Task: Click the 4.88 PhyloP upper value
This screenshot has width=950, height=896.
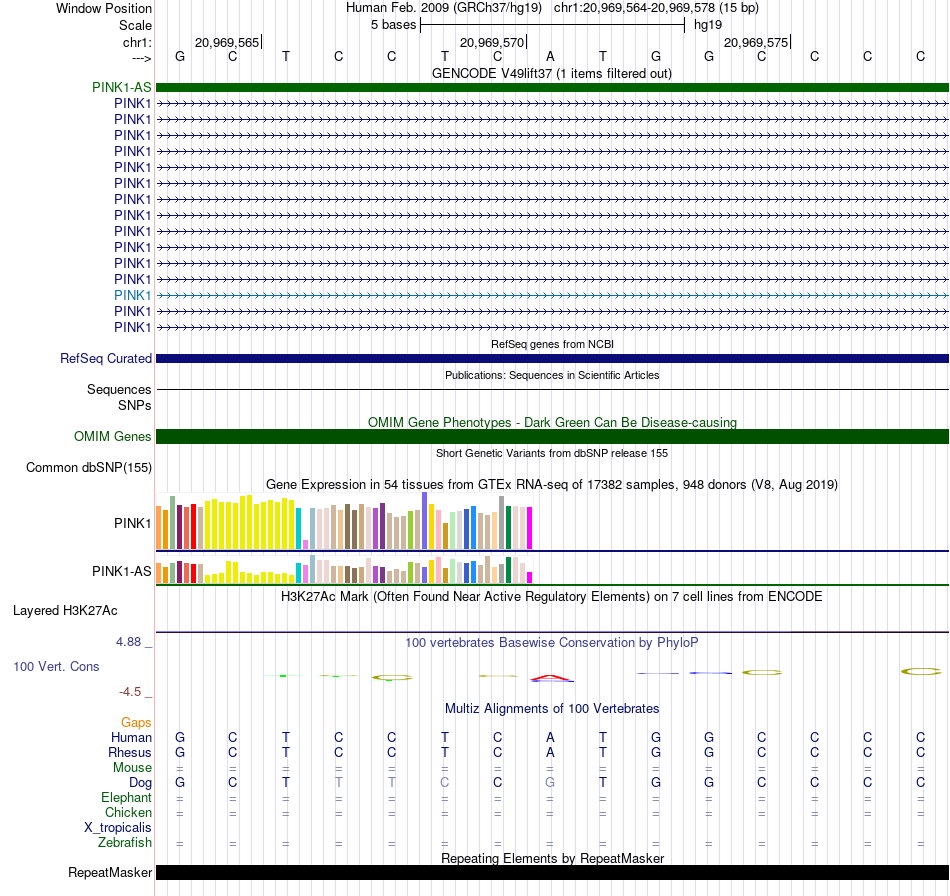Action: click(128, 642)
